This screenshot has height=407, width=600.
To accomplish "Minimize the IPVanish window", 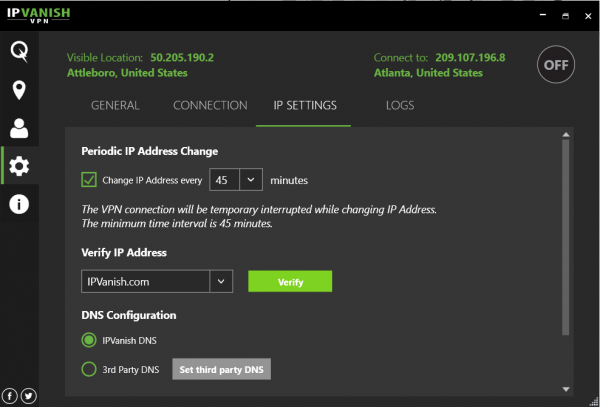I will coord(543,15).
